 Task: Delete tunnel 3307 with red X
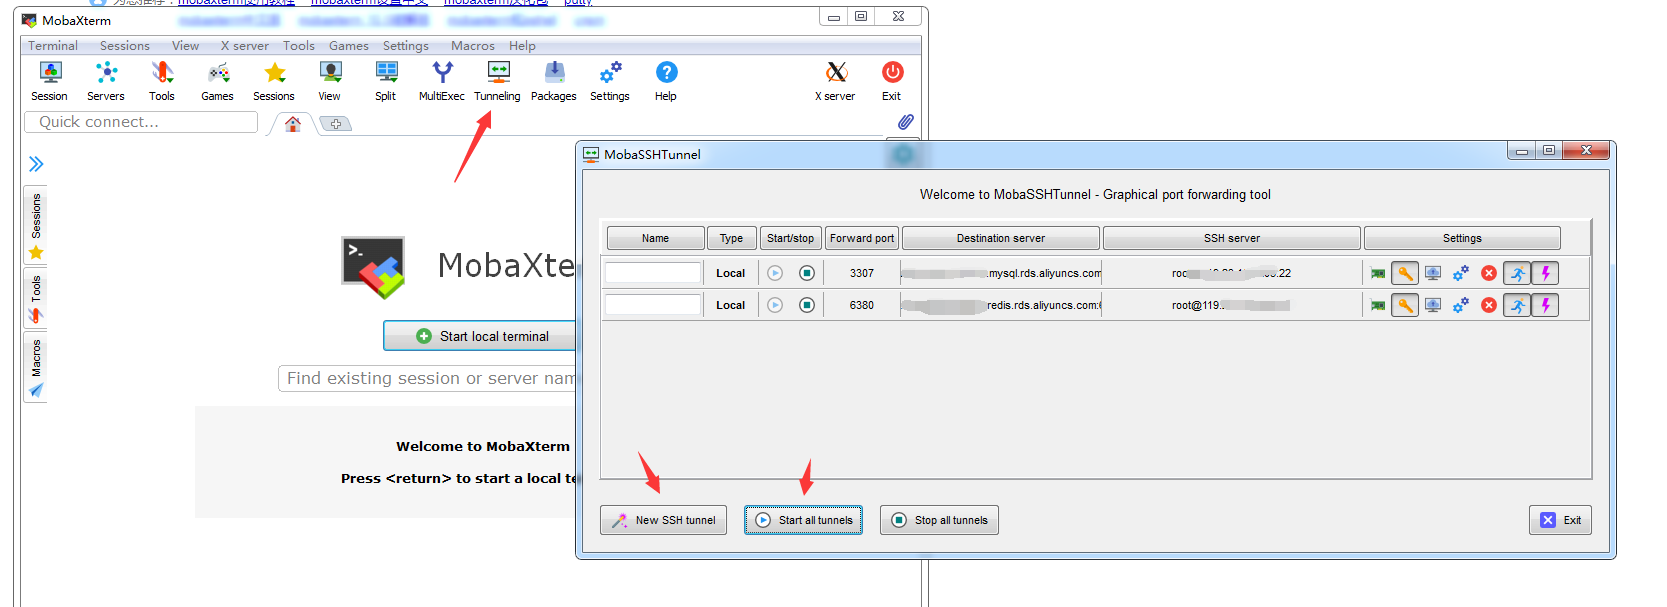(x=1489, y=273)
